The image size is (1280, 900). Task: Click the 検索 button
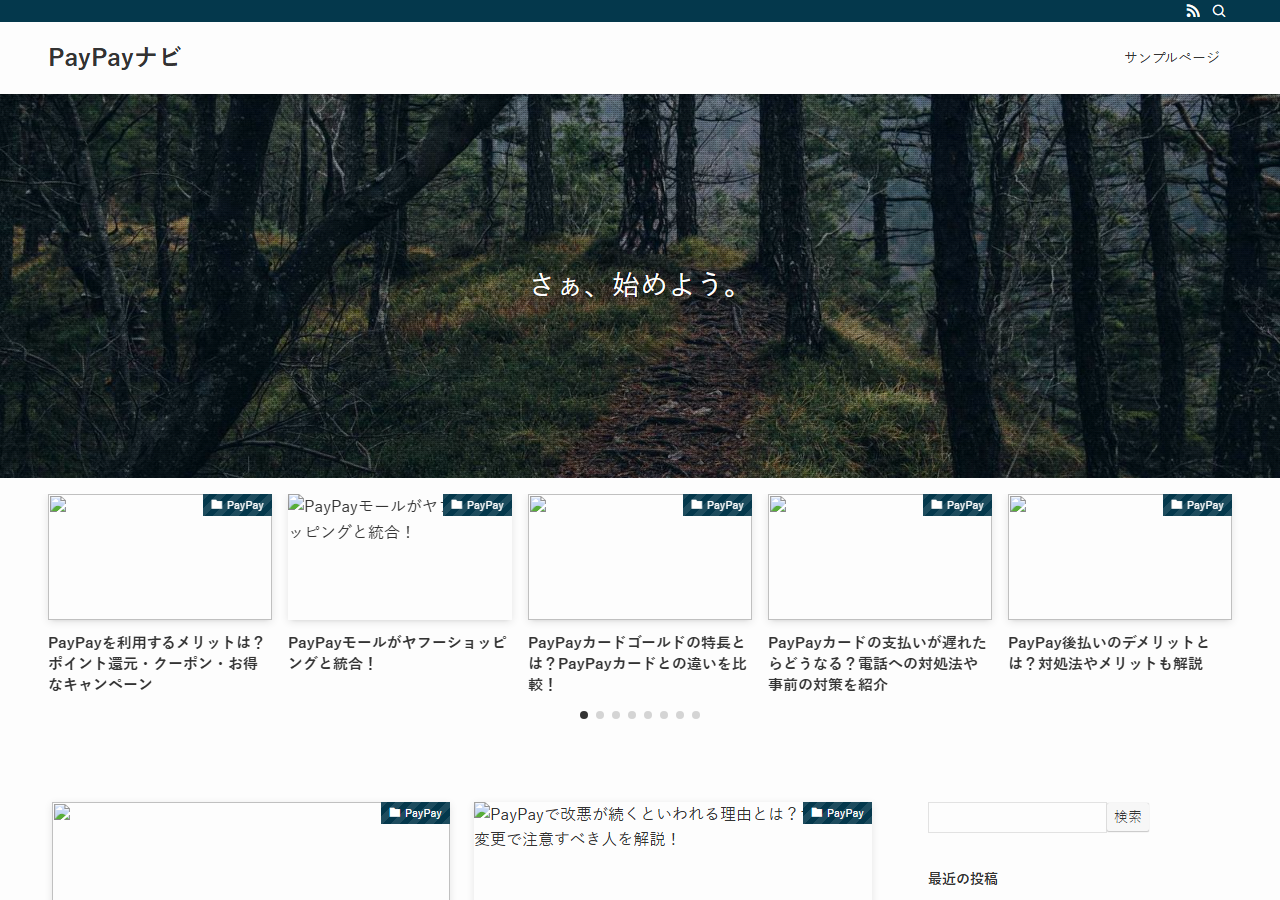pos(1128,817)
